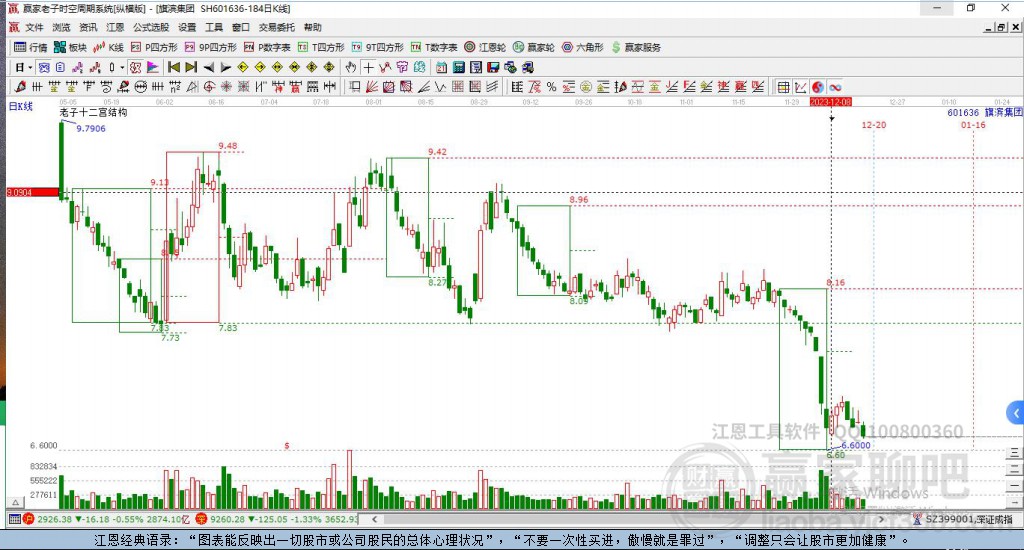The image size is (1024, 550).
Task: Open the calendar icon showing 21
Action: [441, 67]
